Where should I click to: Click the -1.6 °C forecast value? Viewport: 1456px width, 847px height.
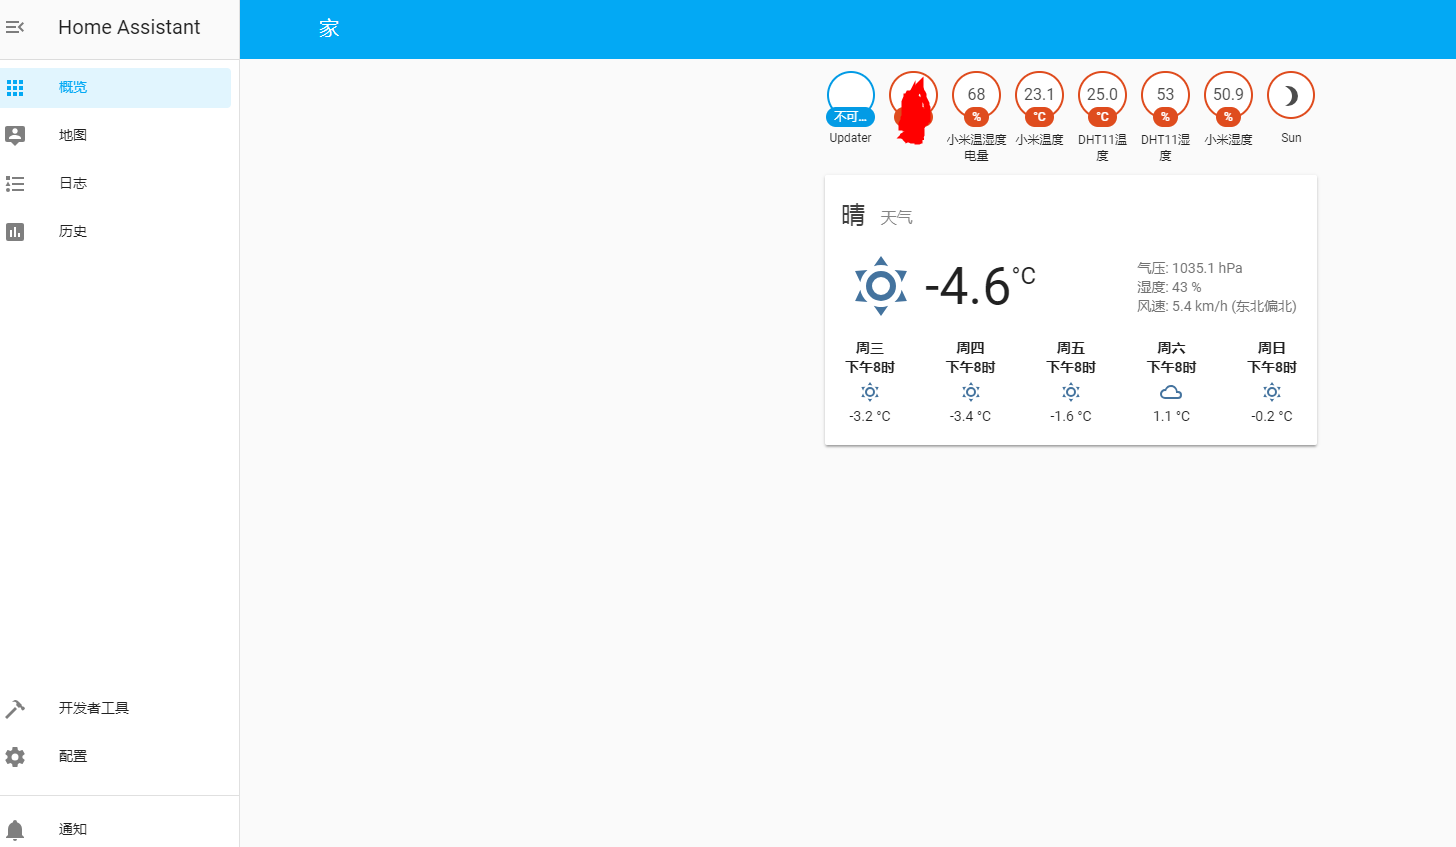(1071, 416)
